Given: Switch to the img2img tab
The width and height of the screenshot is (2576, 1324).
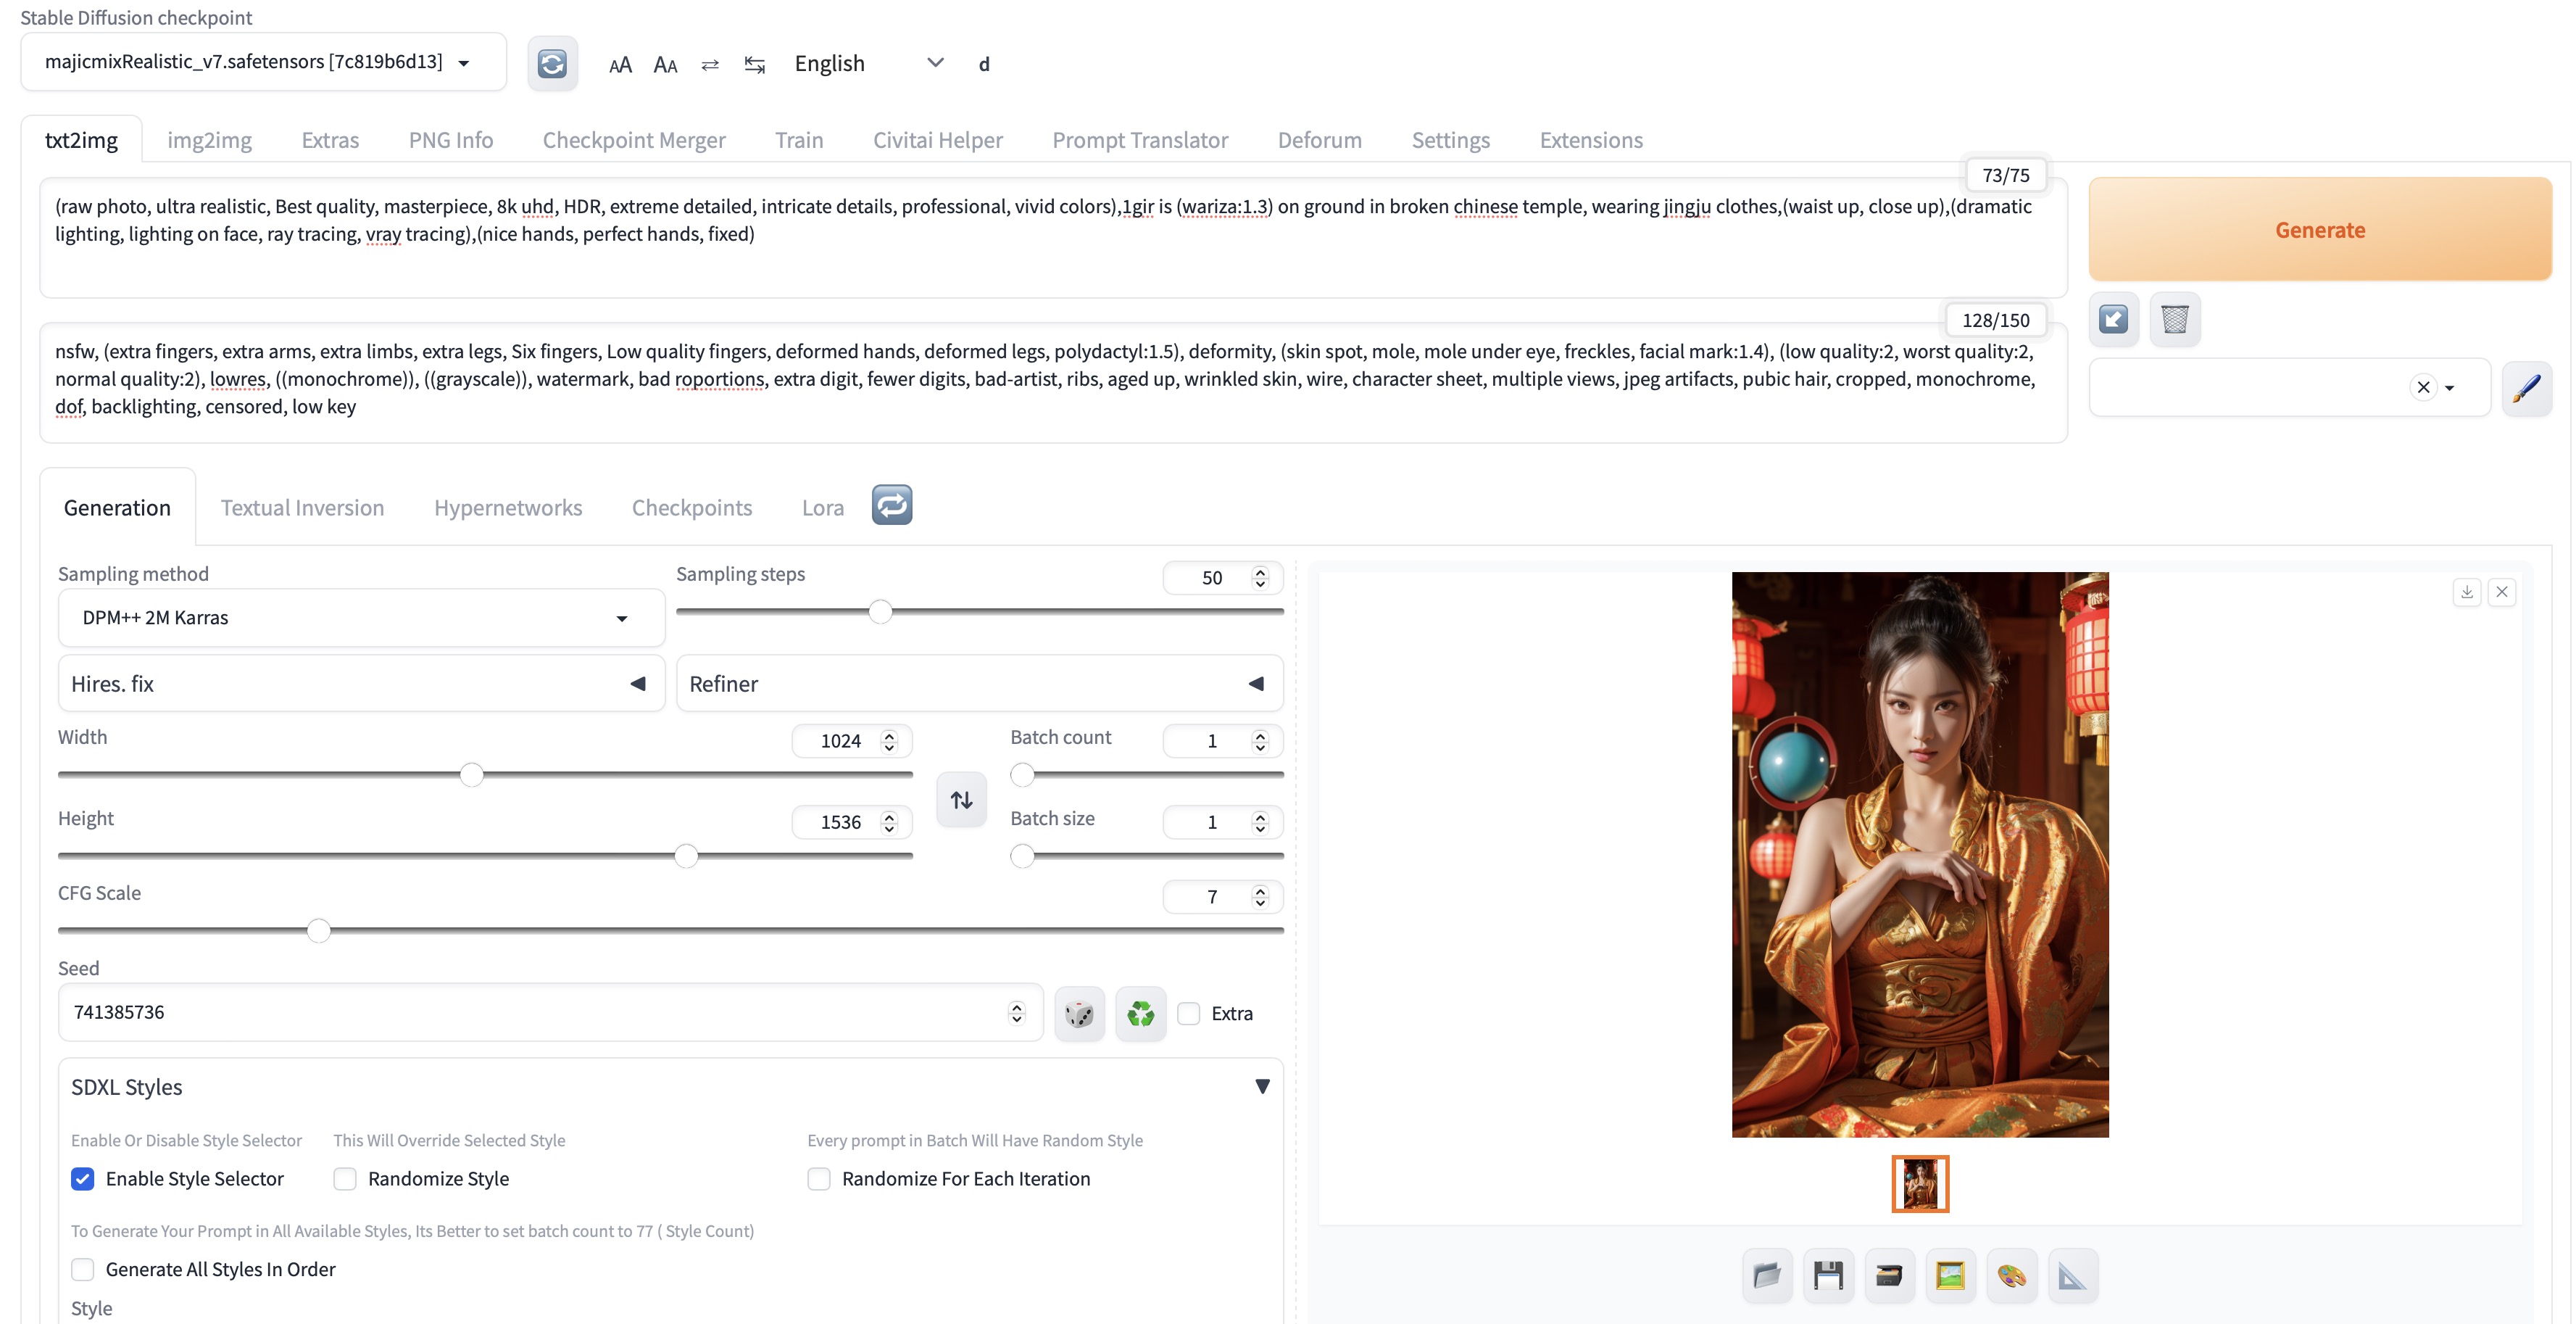Looking at the screenshot, I should [209, 140].
